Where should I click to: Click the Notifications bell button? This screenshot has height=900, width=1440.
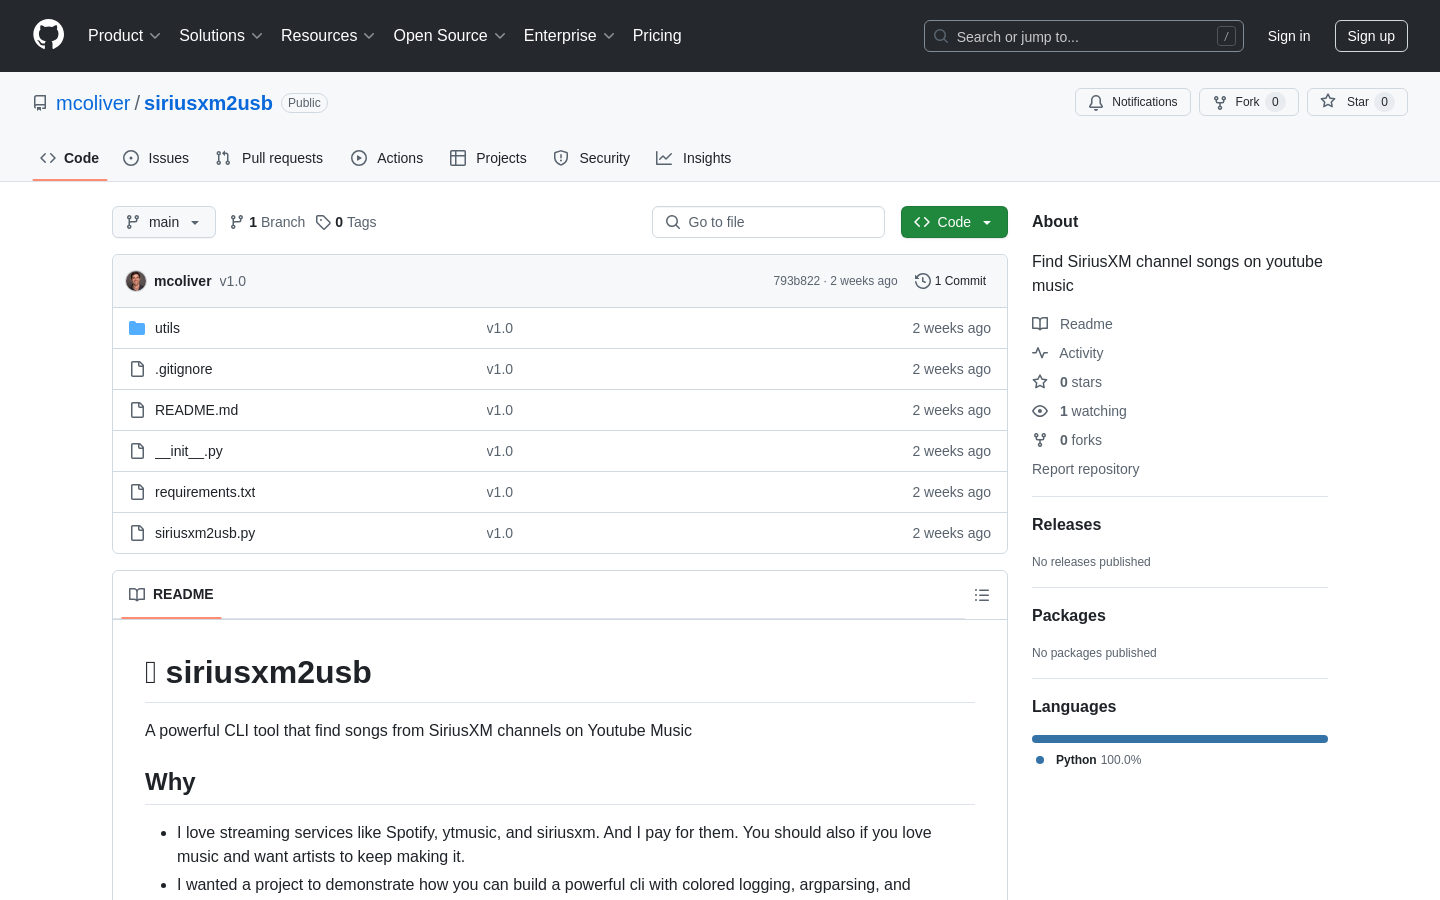[1133, 102]
